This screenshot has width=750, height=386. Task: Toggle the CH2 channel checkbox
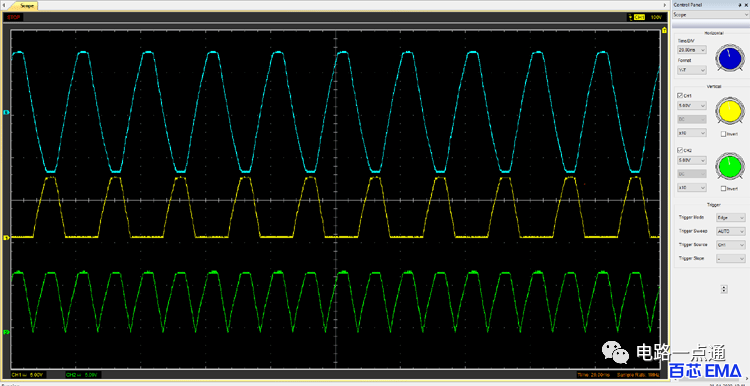(x=680, y=150)
